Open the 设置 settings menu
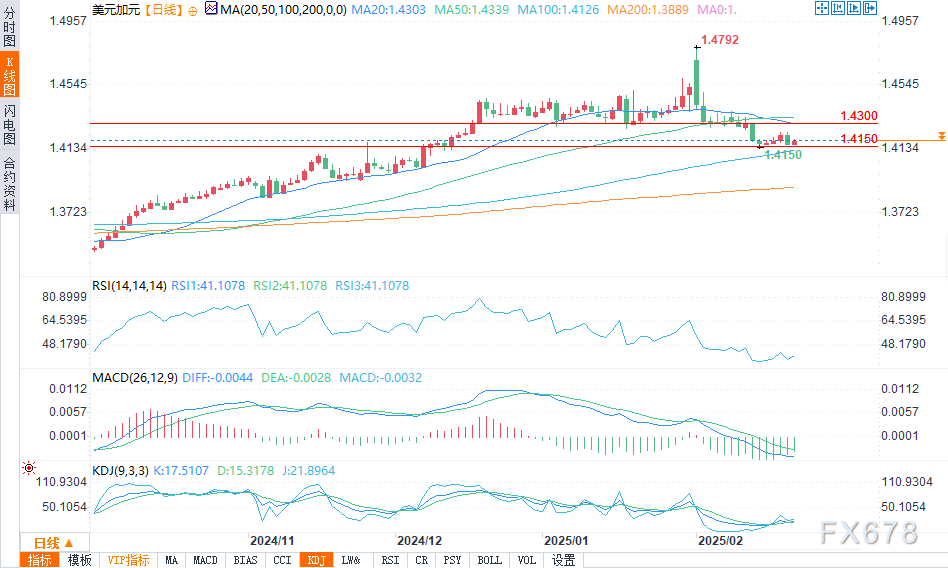 (x=564, y=560)
